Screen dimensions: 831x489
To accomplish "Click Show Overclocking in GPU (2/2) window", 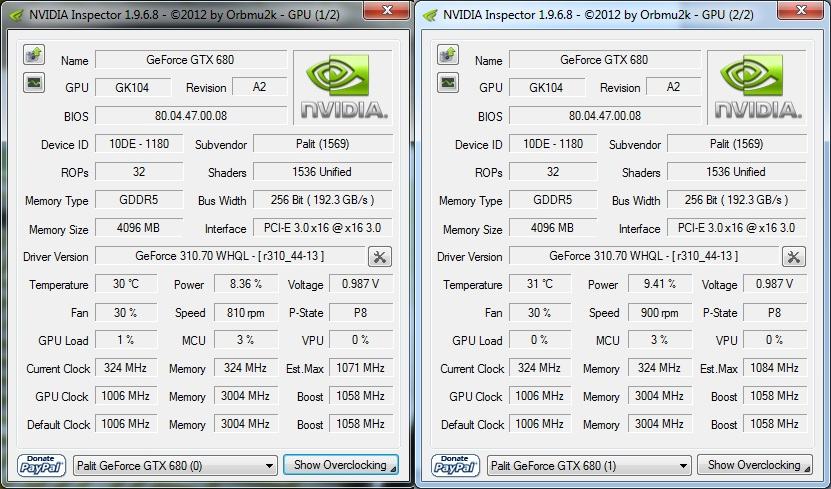I will pyautogui.click(x=755, y=465).
